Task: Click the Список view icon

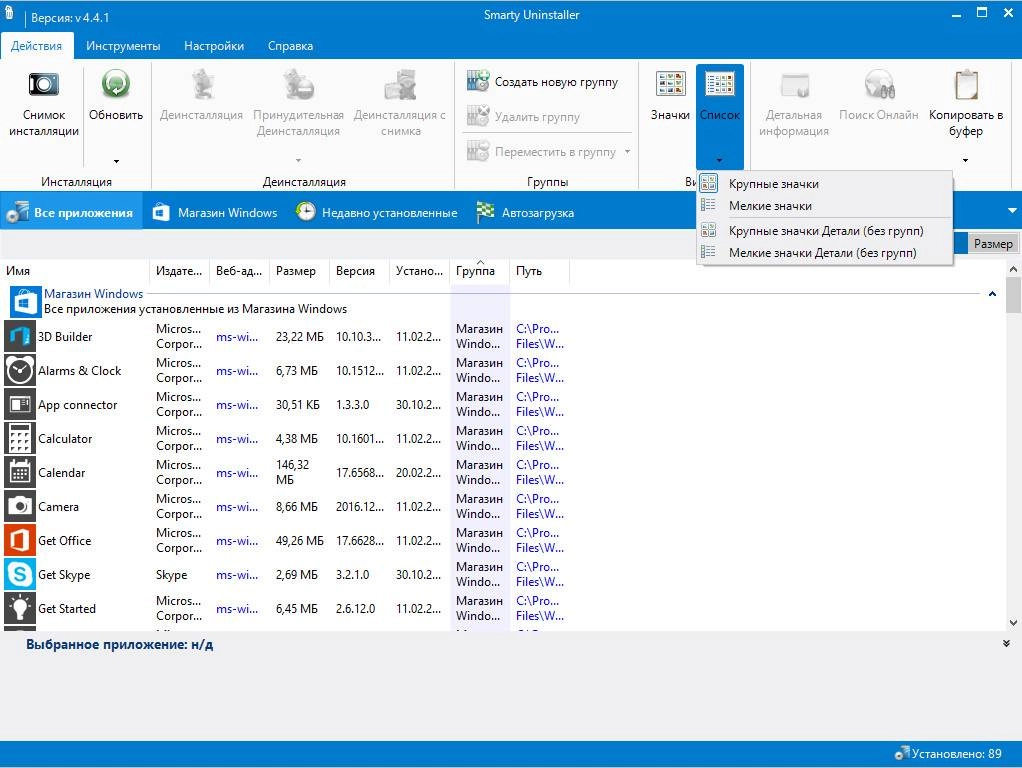Action: pos(720,84)
